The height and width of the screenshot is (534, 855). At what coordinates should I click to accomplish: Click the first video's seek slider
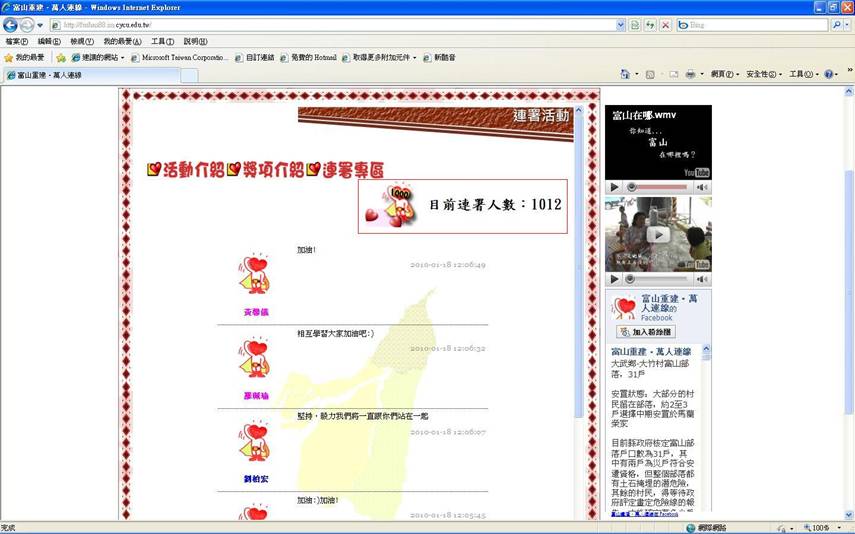660,187
